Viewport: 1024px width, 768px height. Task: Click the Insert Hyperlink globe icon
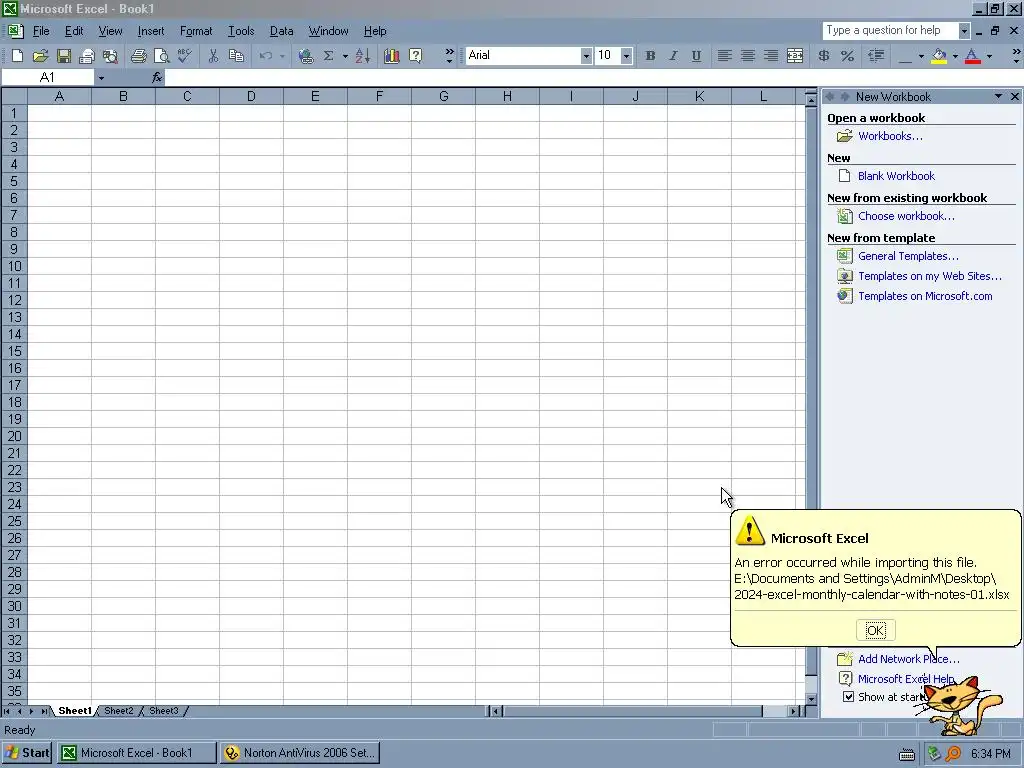tap(305, 56)
